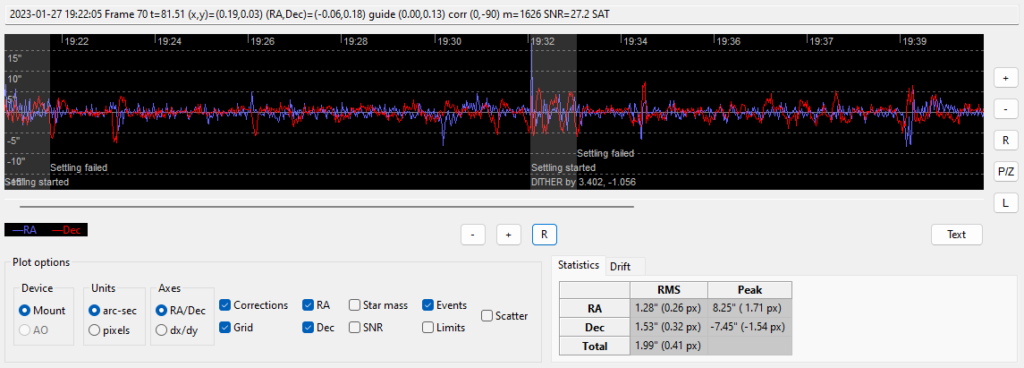
Task: Select the dx/dy axes radio button
Action: click(x=161, y=330)
